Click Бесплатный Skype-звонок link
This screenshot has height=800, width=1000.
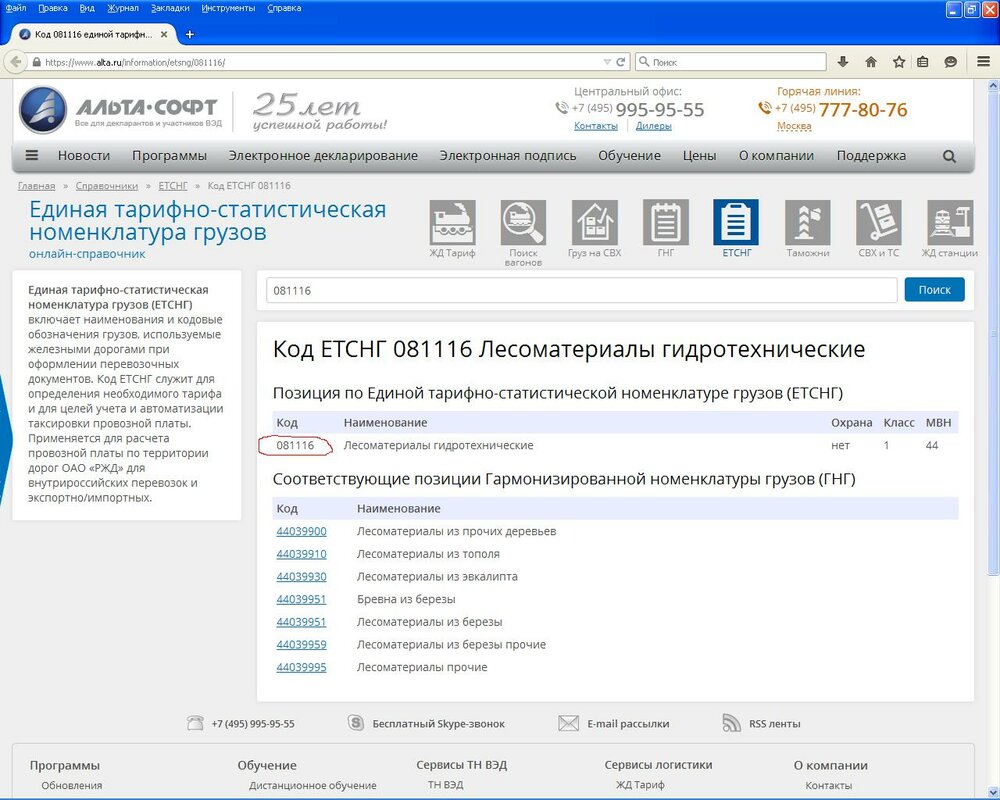(438, 723)
